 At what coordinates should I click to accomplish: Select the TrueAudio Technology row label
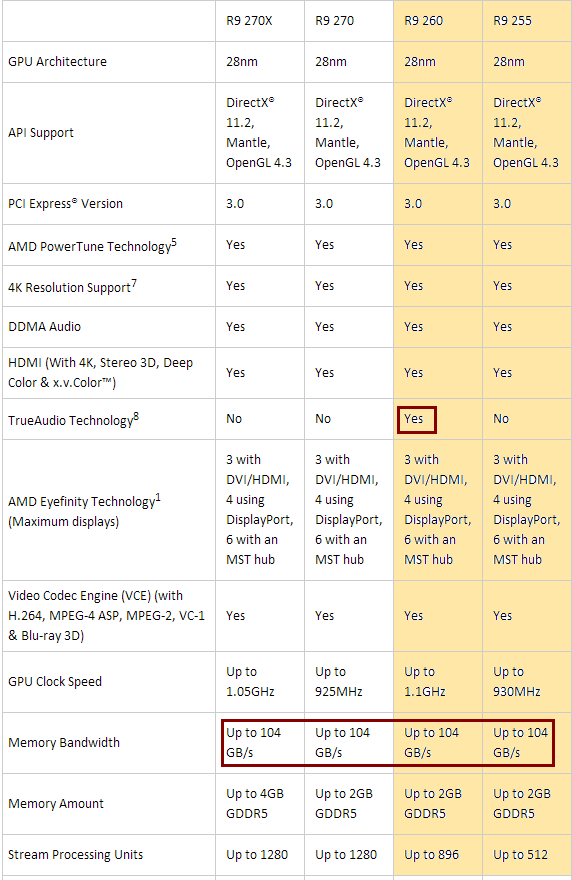click(x=74, y=420)
